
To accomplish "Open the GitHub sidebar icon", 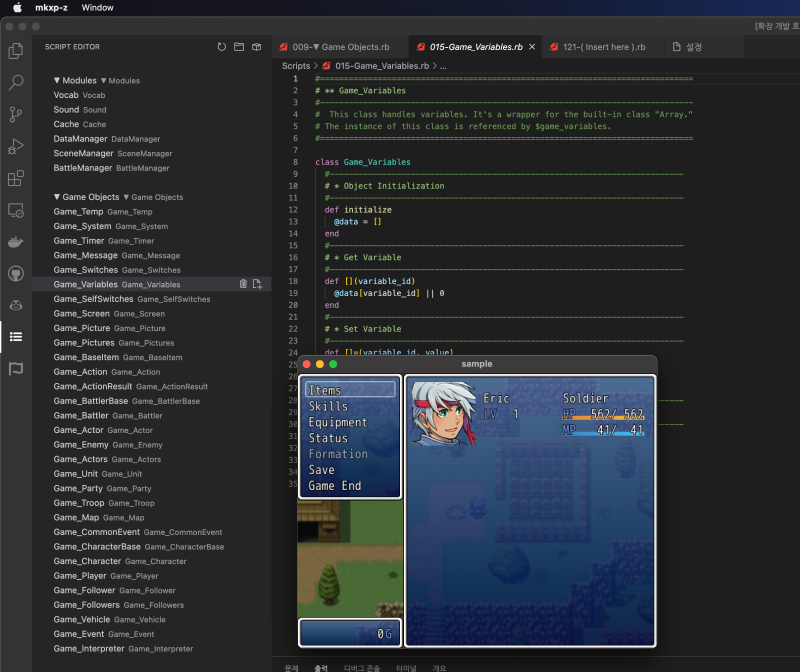I will [15, 273].
